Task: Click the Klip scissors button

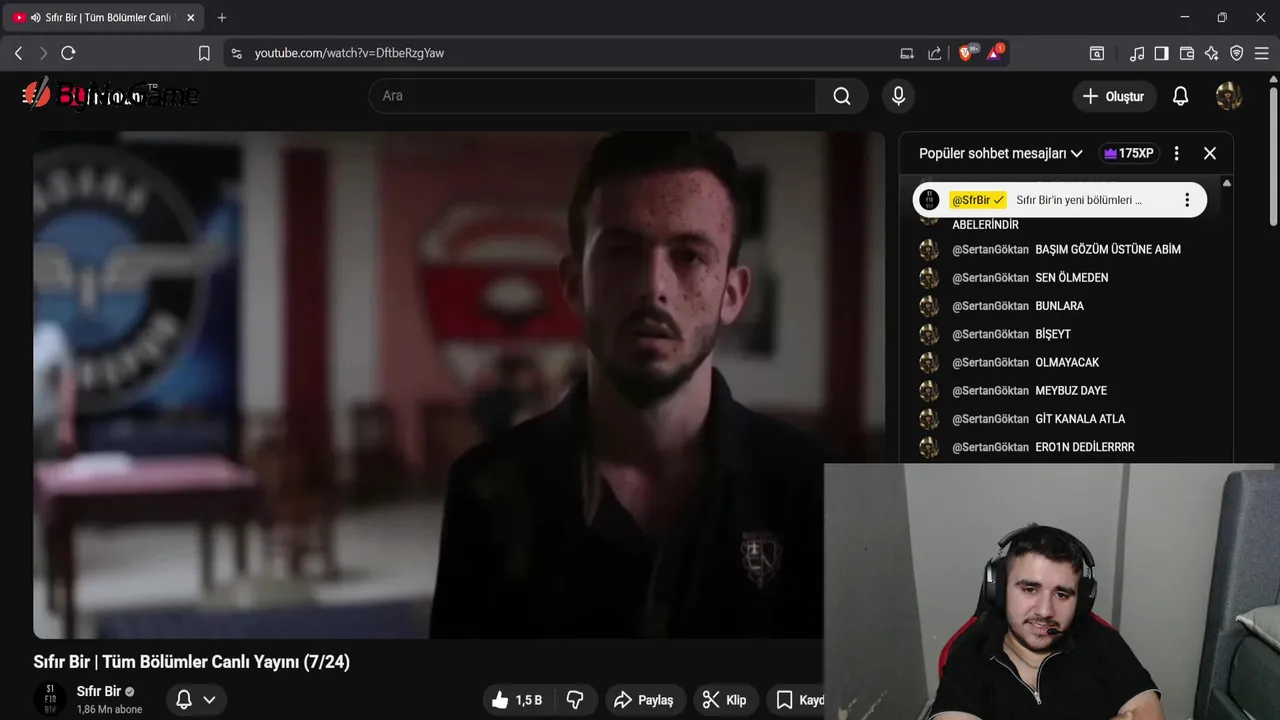Action: pyautogui.click(x=725, y=700)
